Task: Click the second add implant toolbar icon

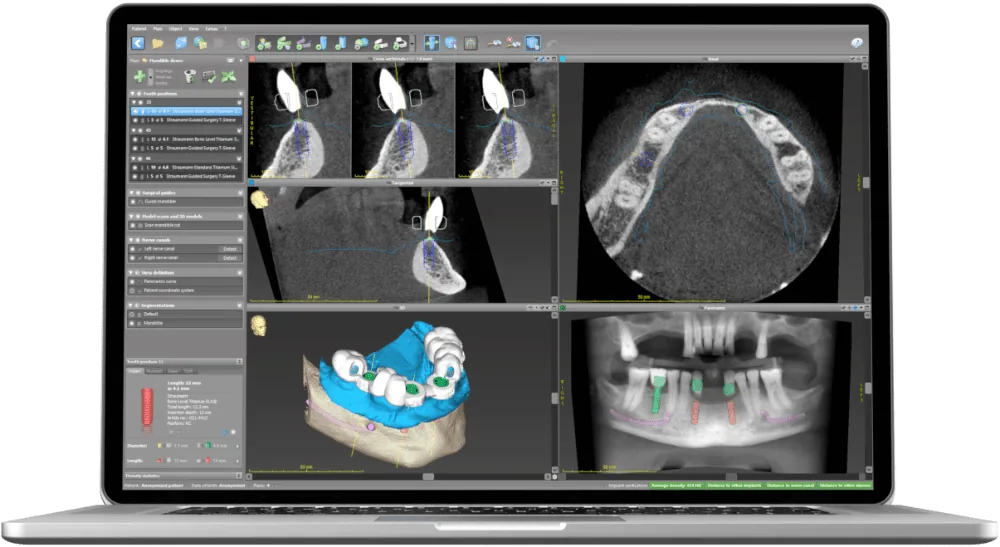Action: tap(284, 43)
